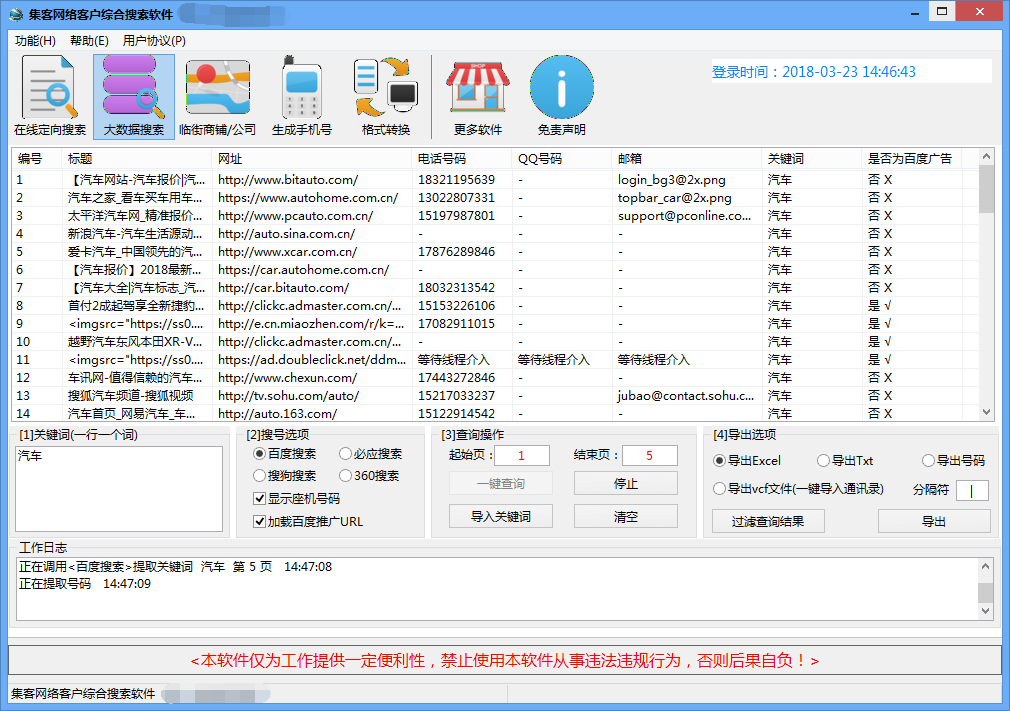Click the https://ad.doubleclick.net URL cell
The image size is (1010, 711).
click(x=312, y=360)
